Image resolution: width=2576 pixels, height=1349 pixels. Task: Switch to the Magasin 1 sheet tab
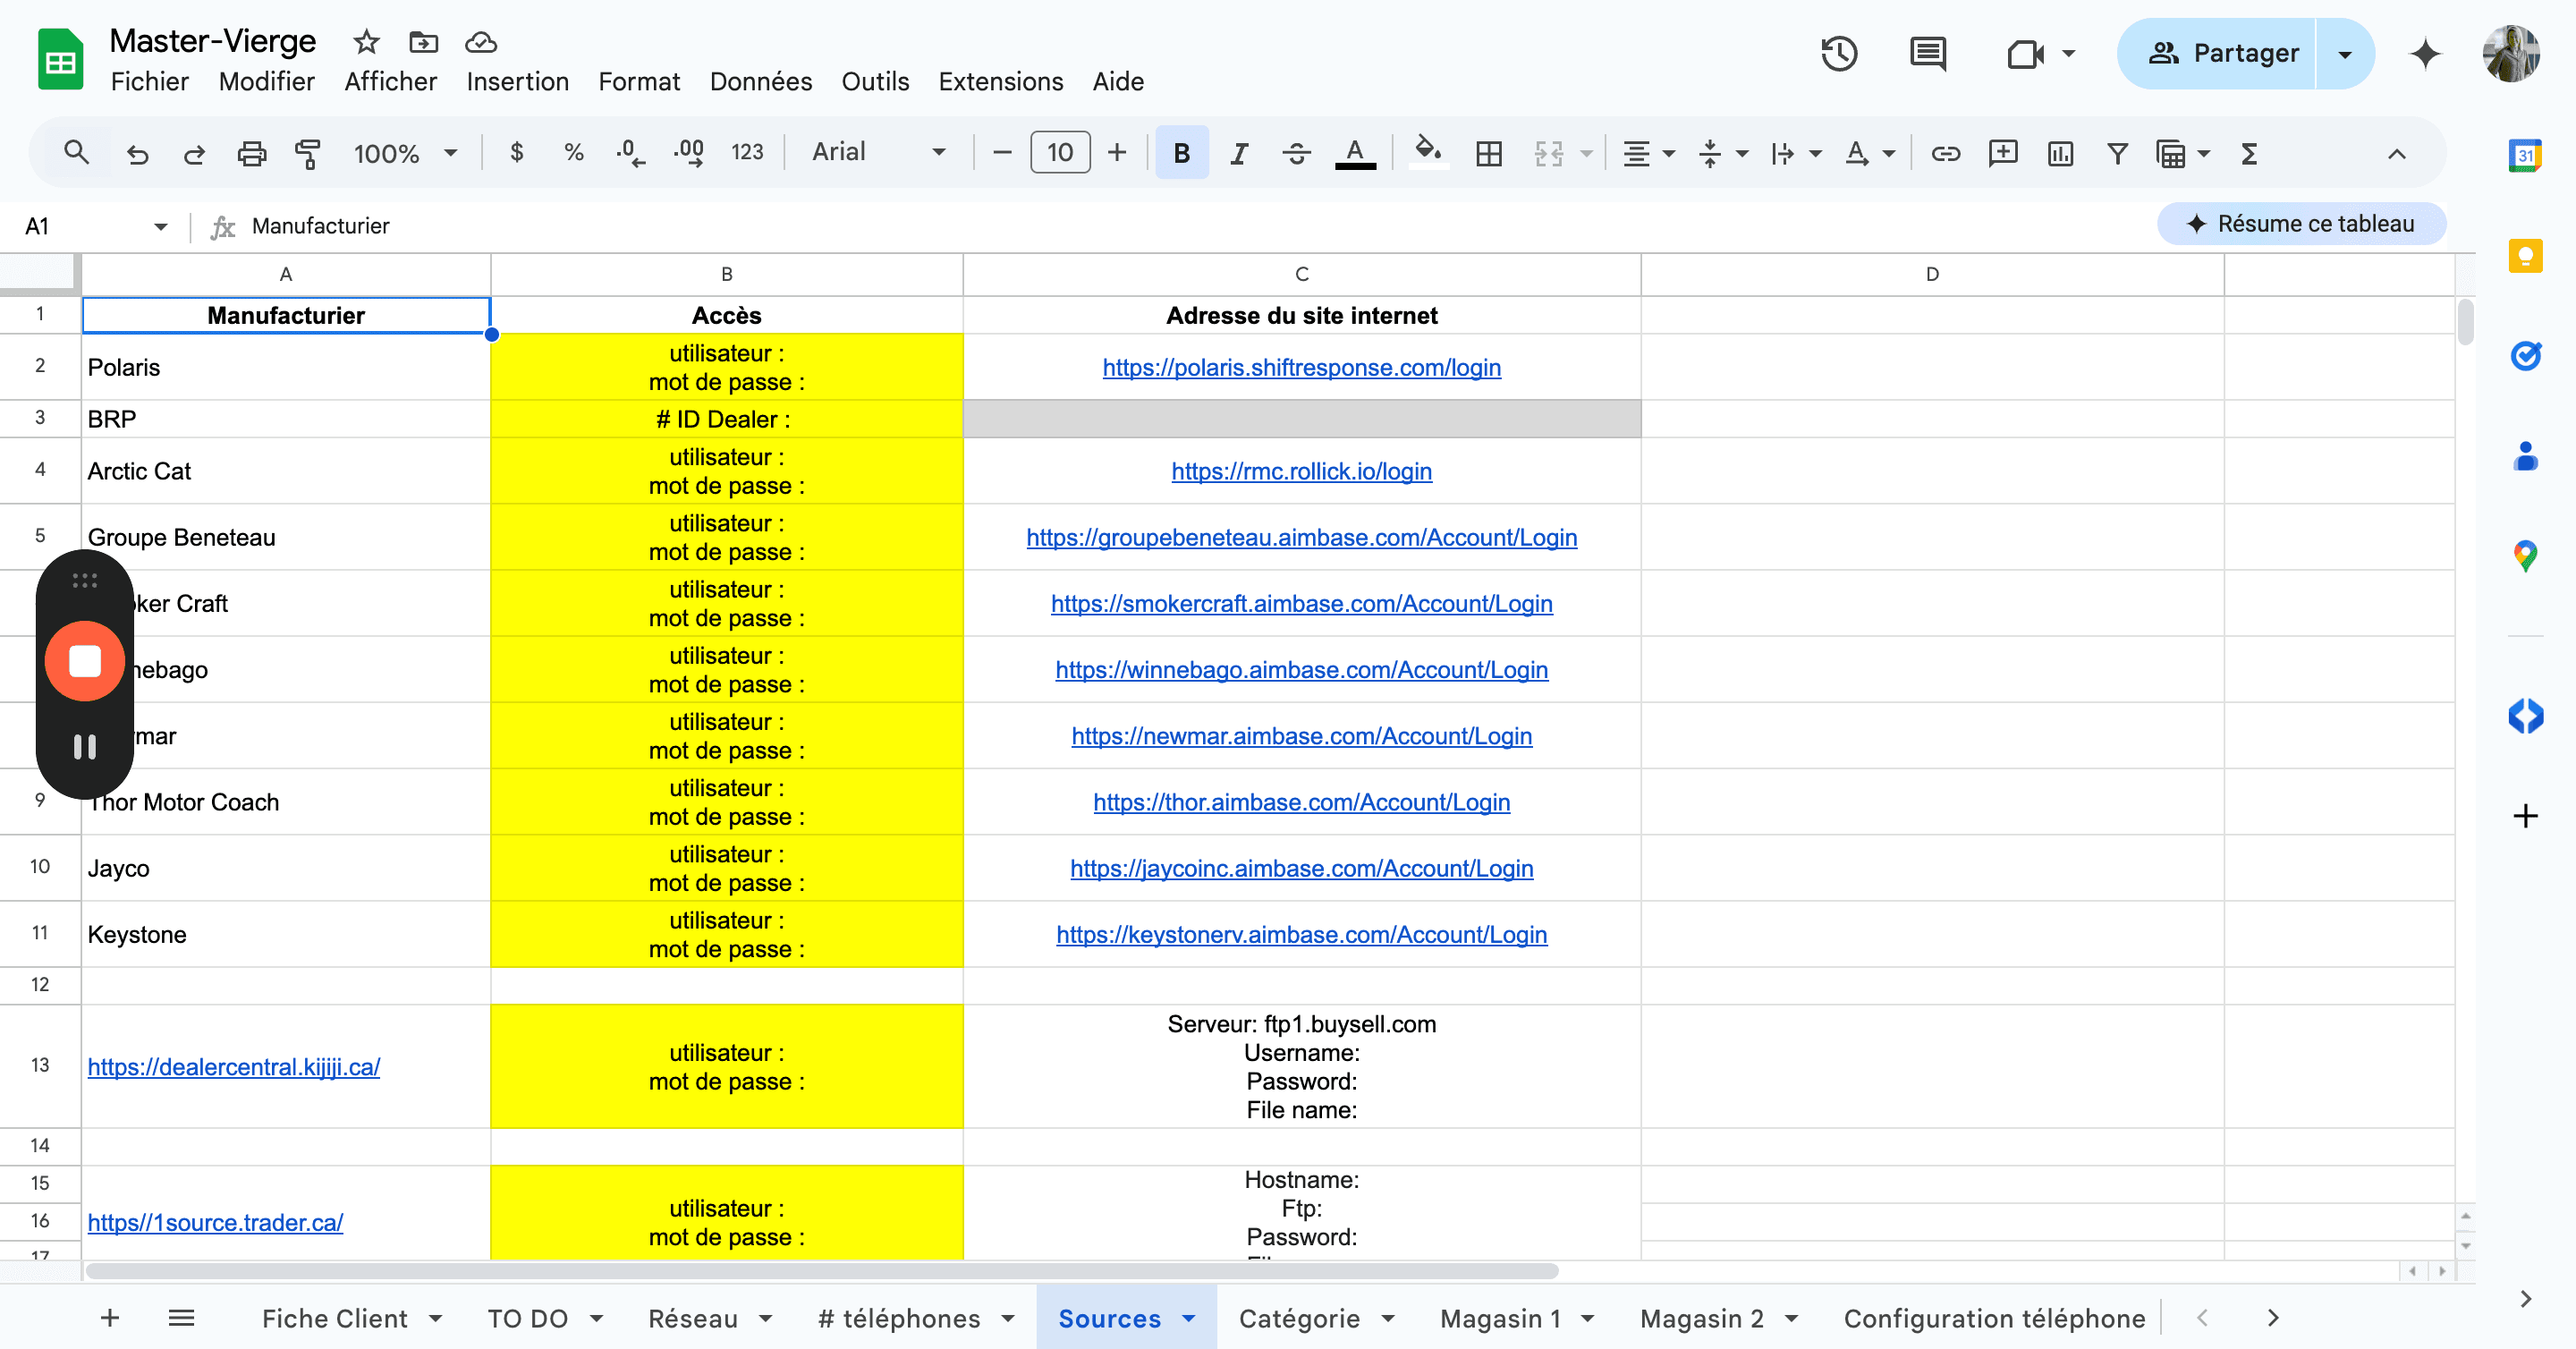click(x=1500, y=1318)
